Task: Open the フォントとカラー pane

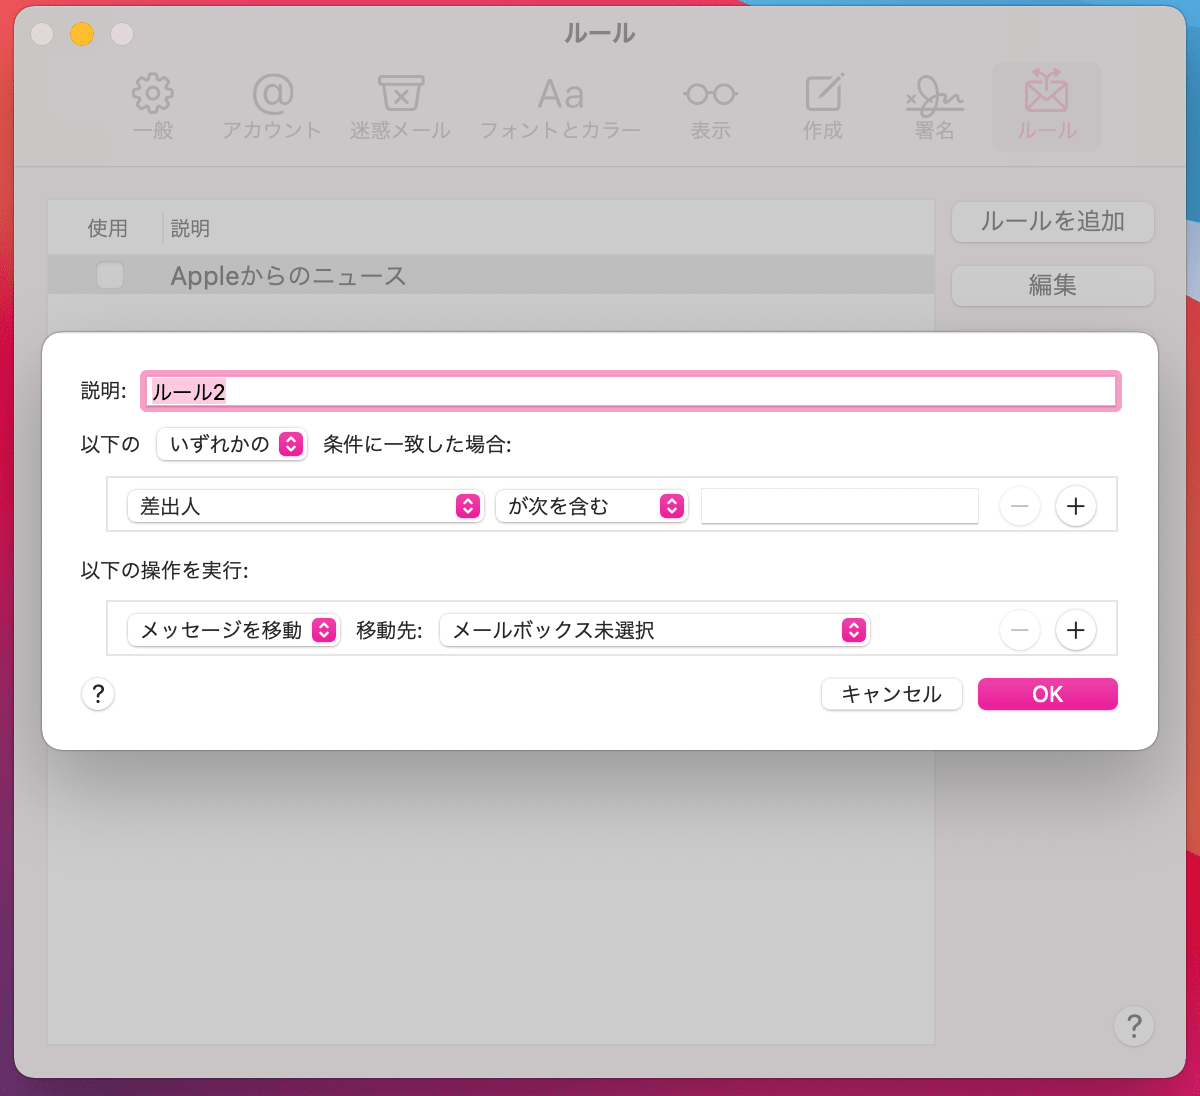Action: 561,106
